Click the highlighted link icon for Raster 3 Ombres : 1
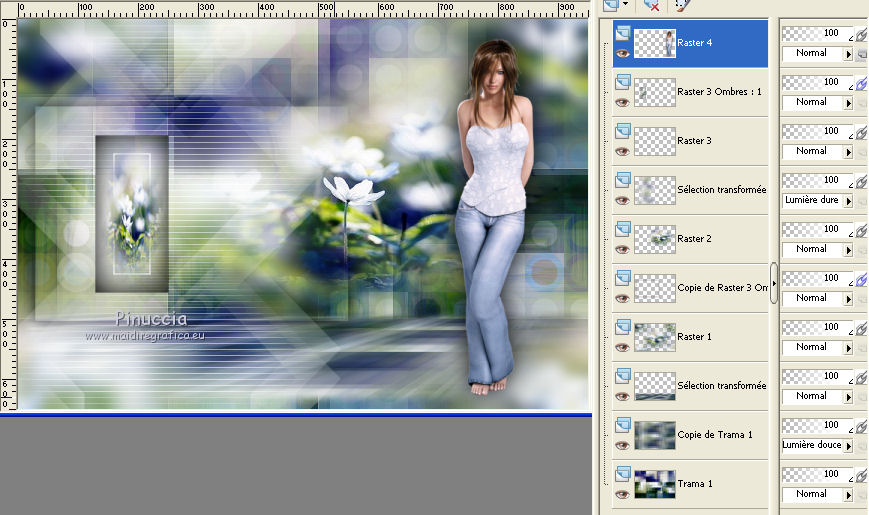 (860, 82)
